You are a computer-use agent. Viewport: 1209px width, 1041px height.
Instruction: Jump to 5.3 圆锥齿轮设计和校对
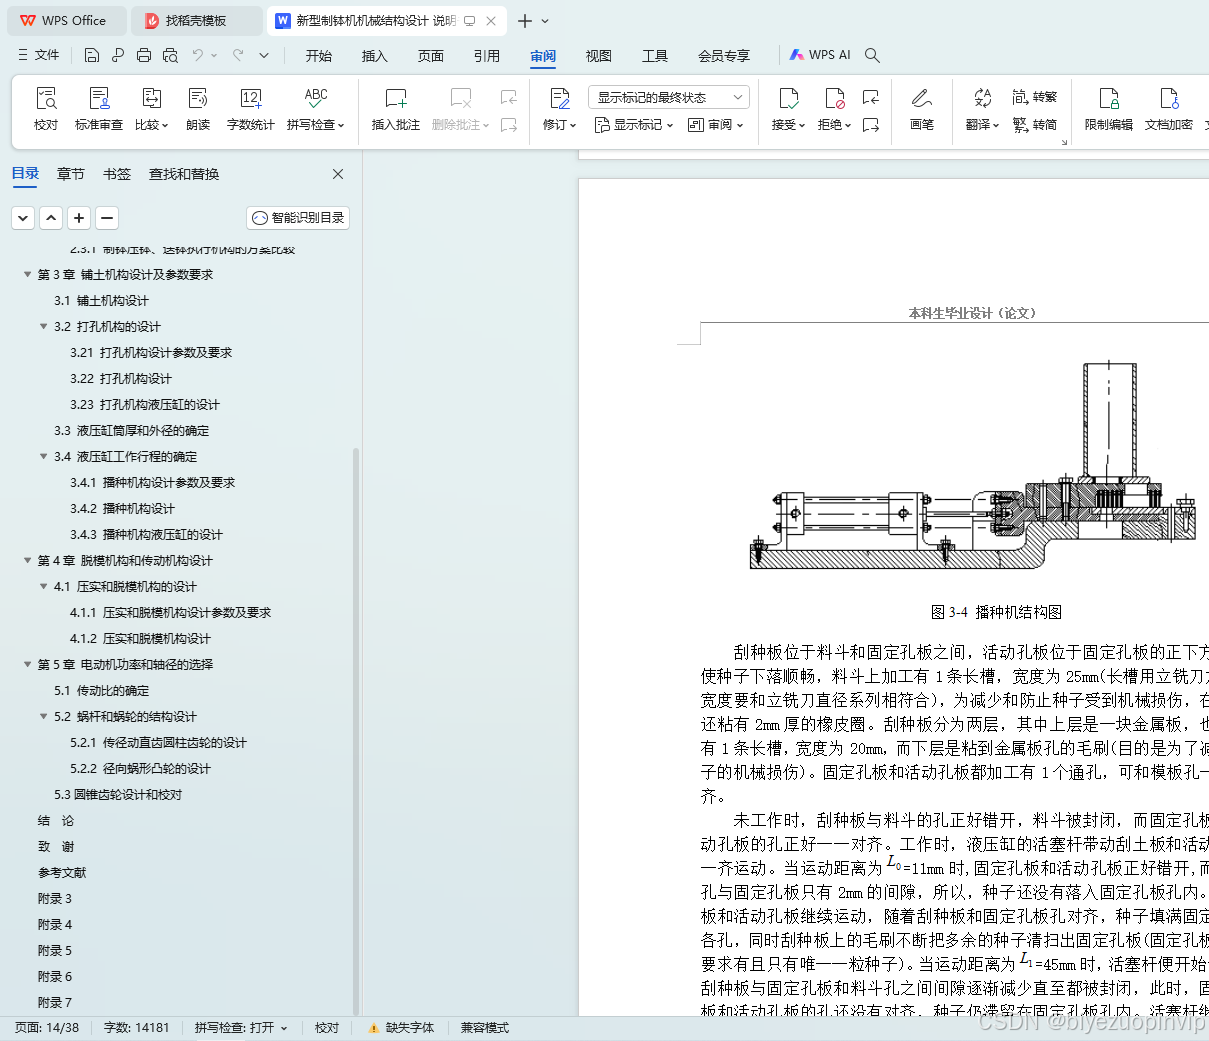(118, 794)
